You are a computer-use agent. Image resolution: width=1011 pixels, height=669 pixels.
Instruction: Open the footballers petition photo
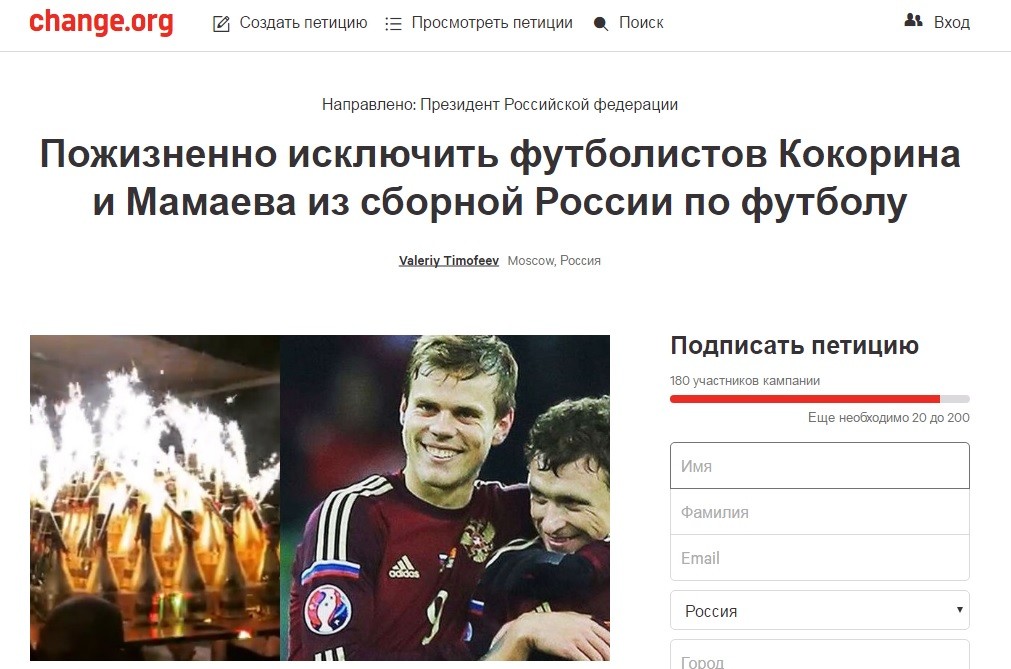[445, 498]
